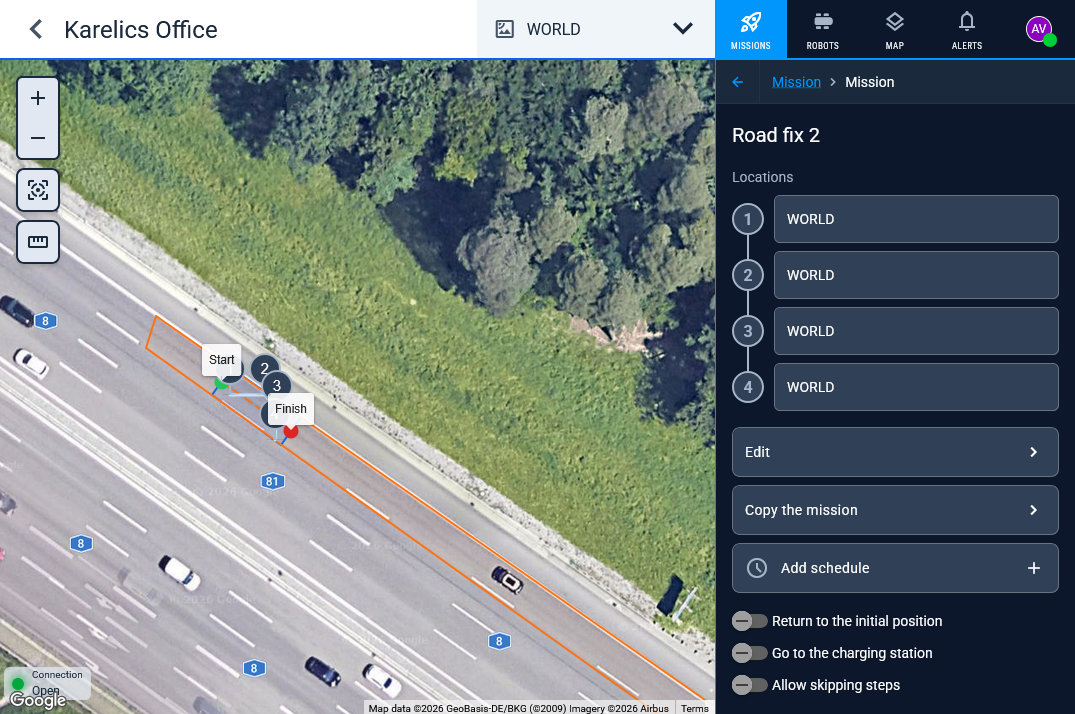Select location 2 WORLD entry
1075x714 pixels.
(916, 275)
